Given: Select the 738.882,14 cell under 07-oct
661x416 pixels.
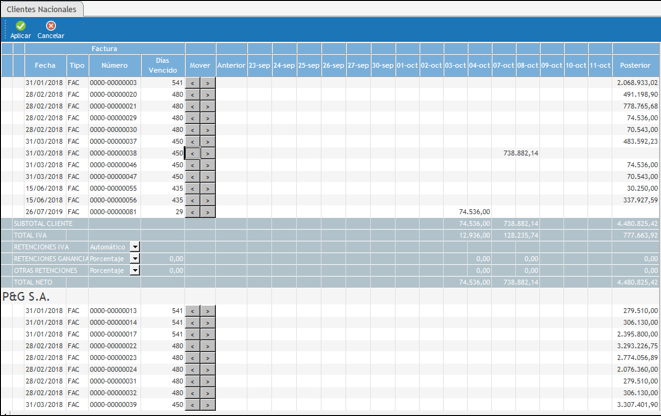Looking at the screenshot, I should [520, 153].
